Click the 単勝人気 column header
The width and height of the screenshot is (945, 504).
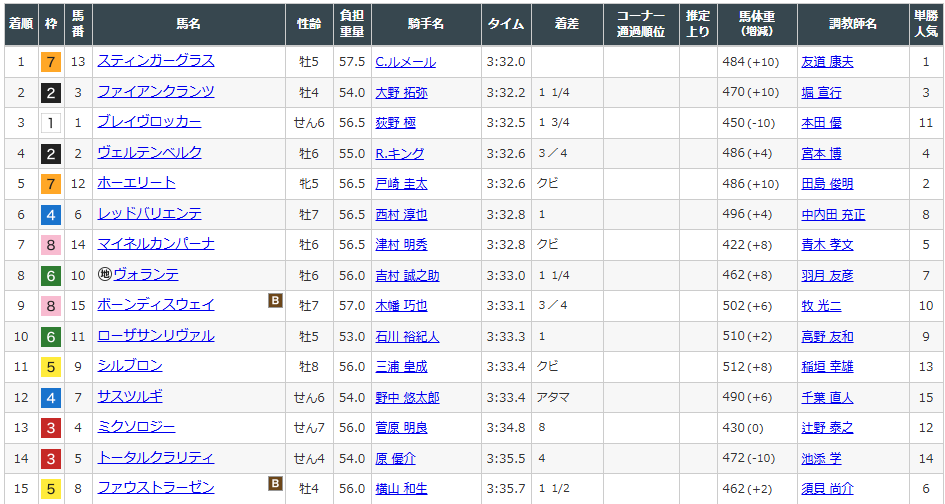point(925,23)
